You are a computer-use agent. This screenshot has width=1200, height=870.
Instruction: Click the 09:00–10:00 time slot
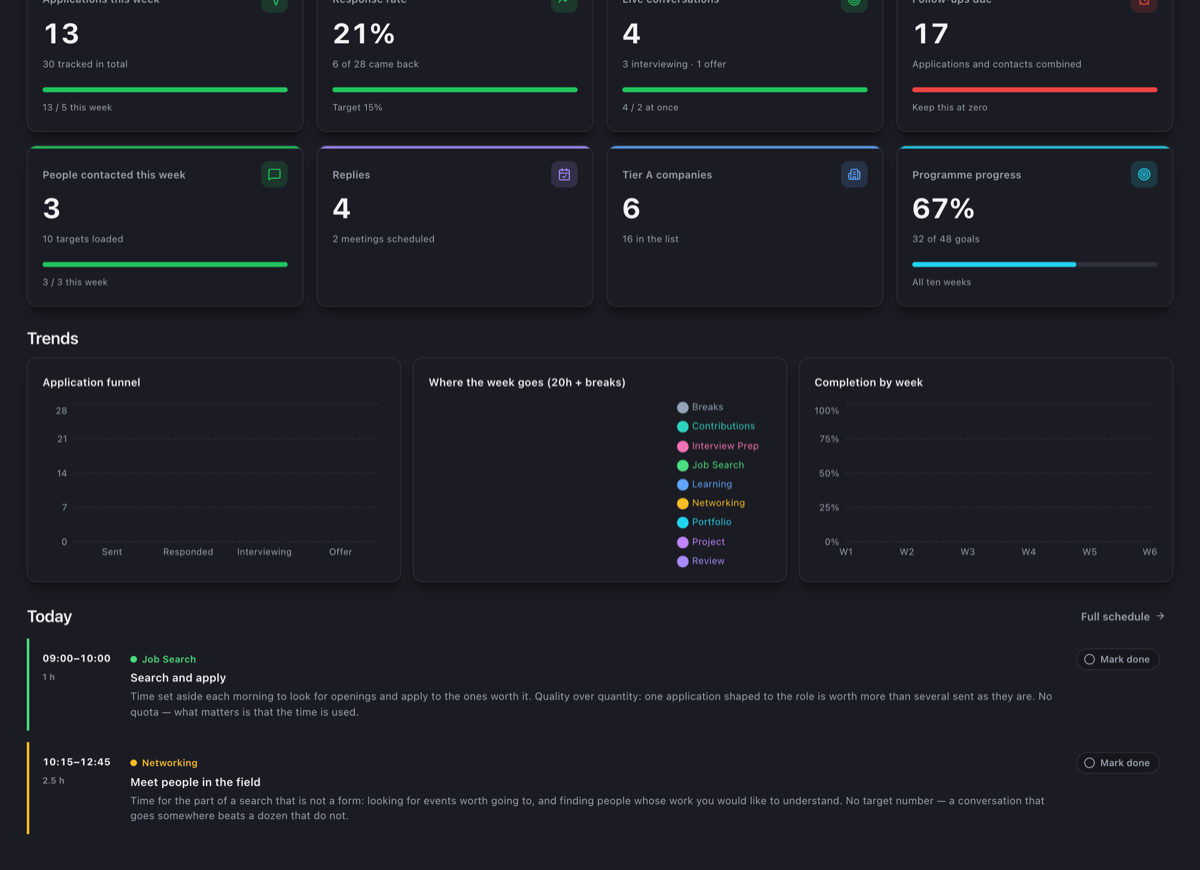[x=76, y=659]
